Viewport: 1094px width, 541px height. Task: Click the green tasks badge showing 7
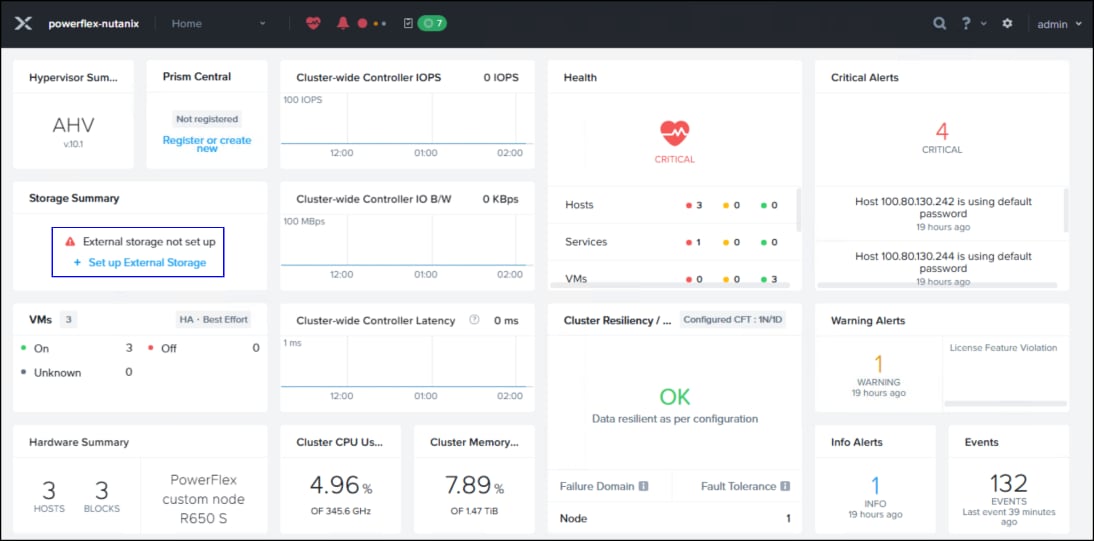432,23
